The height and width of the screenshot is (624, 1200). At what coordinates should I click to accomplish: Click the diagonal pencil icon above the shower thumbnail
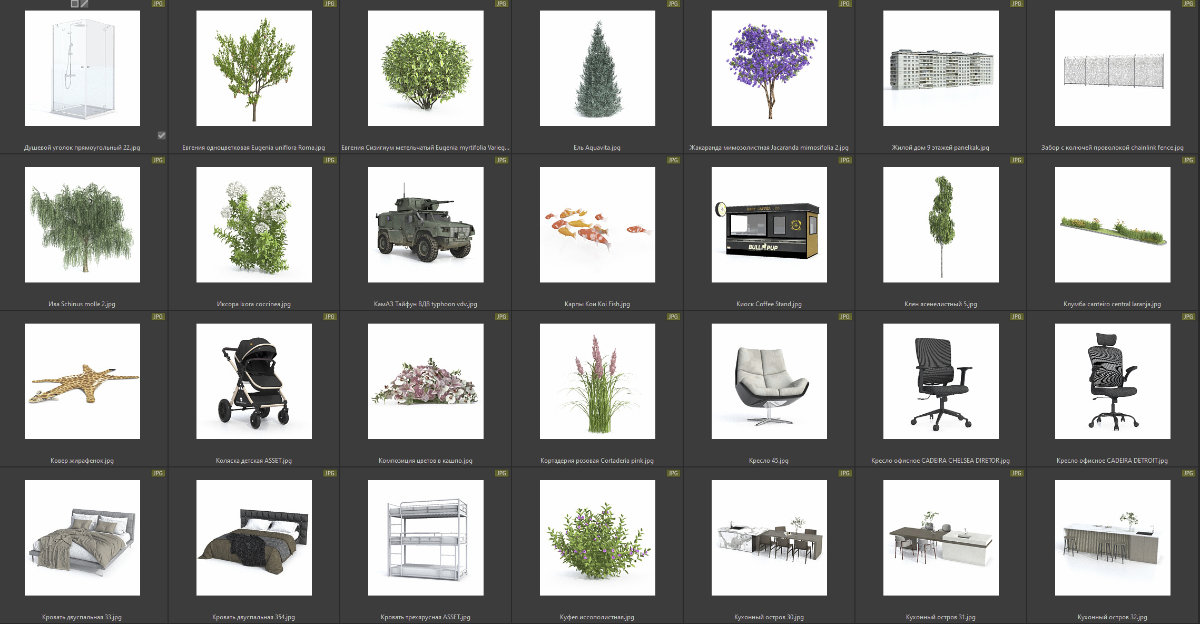[x=85, y=4]
